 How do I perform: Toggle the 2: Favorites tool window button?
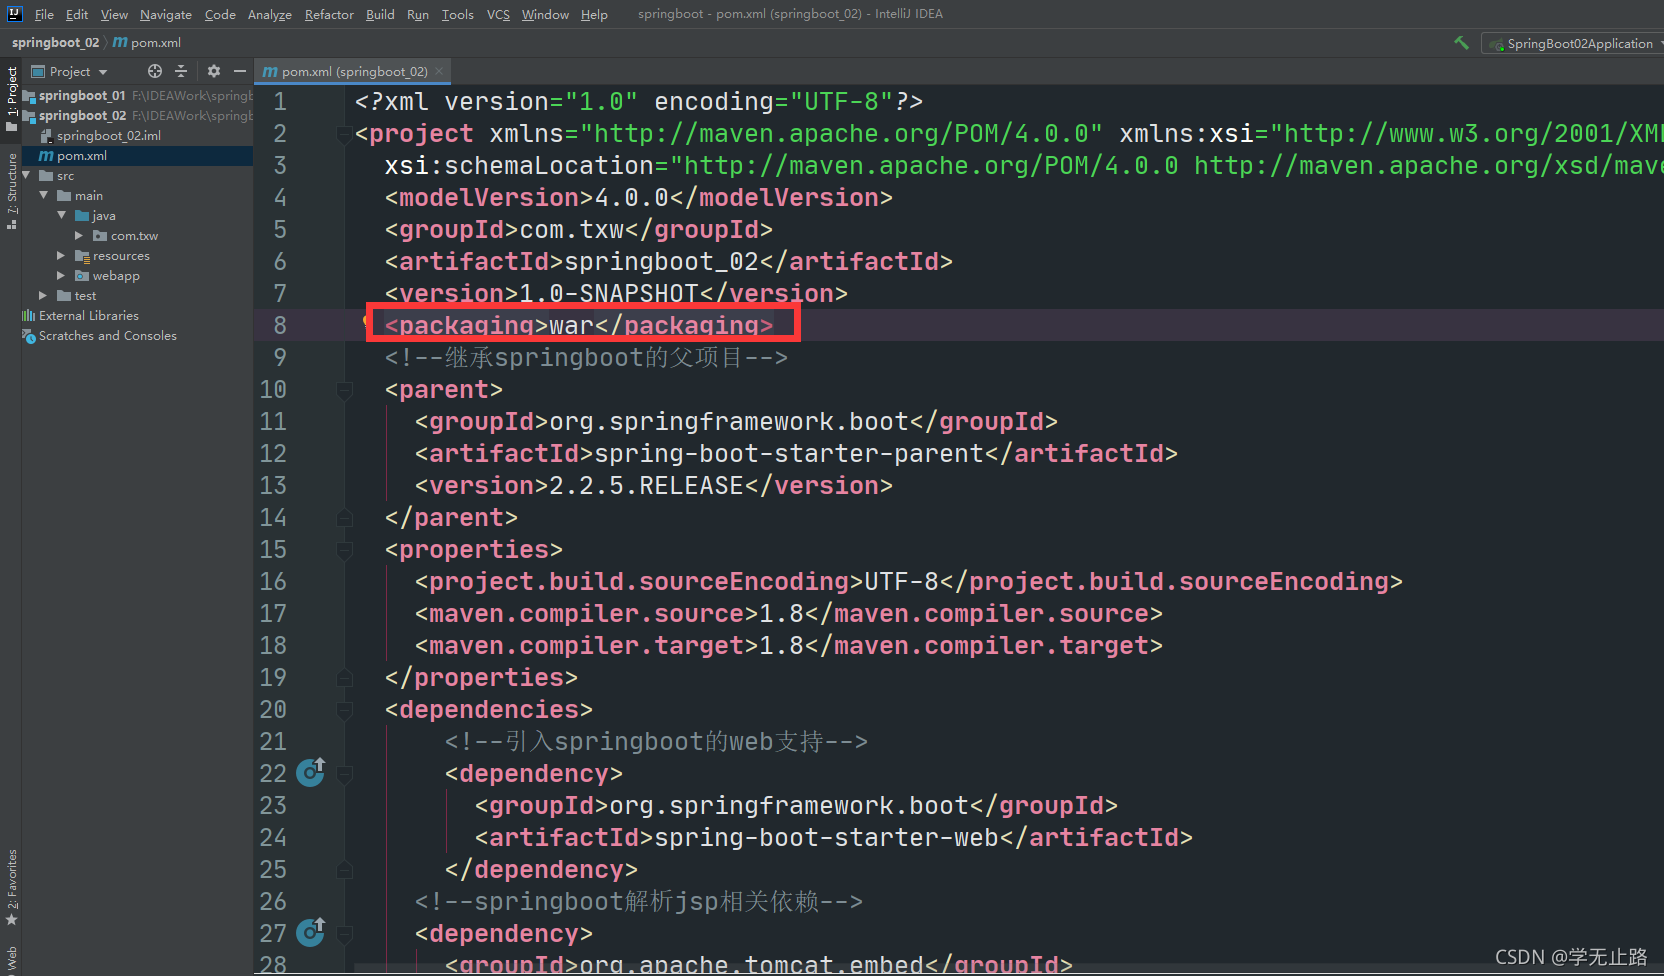pyautogui.click(x=11, y=886)
